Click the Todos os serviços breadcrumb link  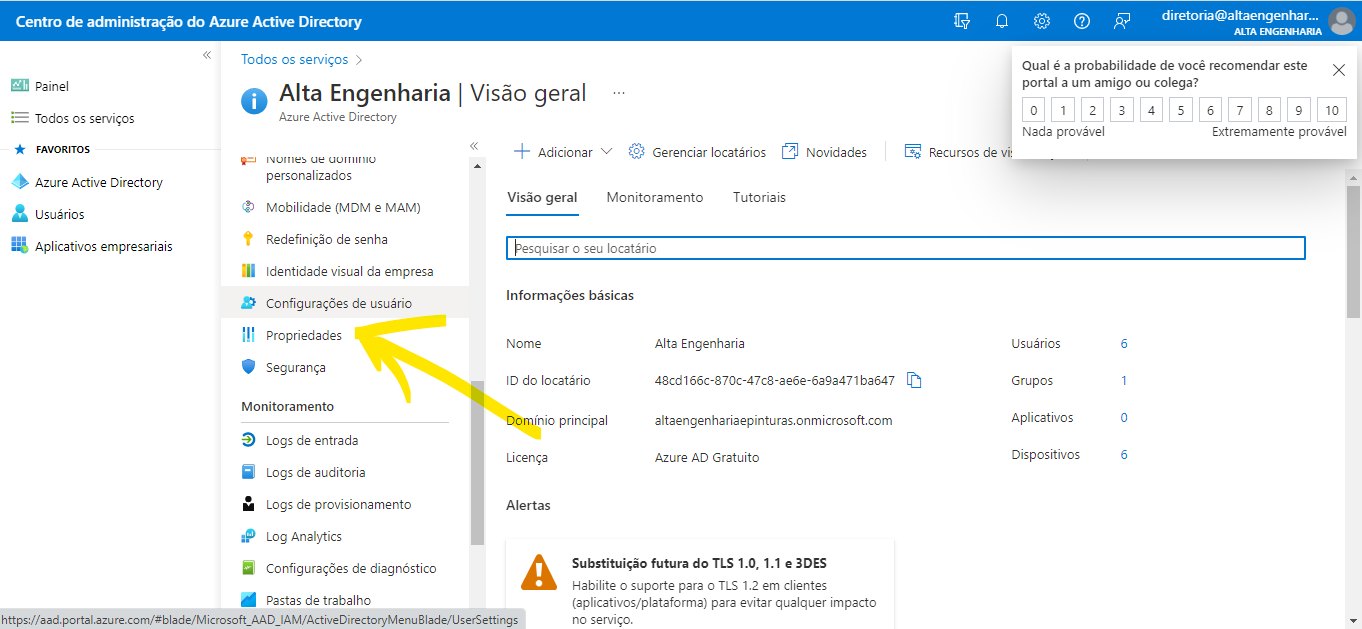tap(295, 60)
